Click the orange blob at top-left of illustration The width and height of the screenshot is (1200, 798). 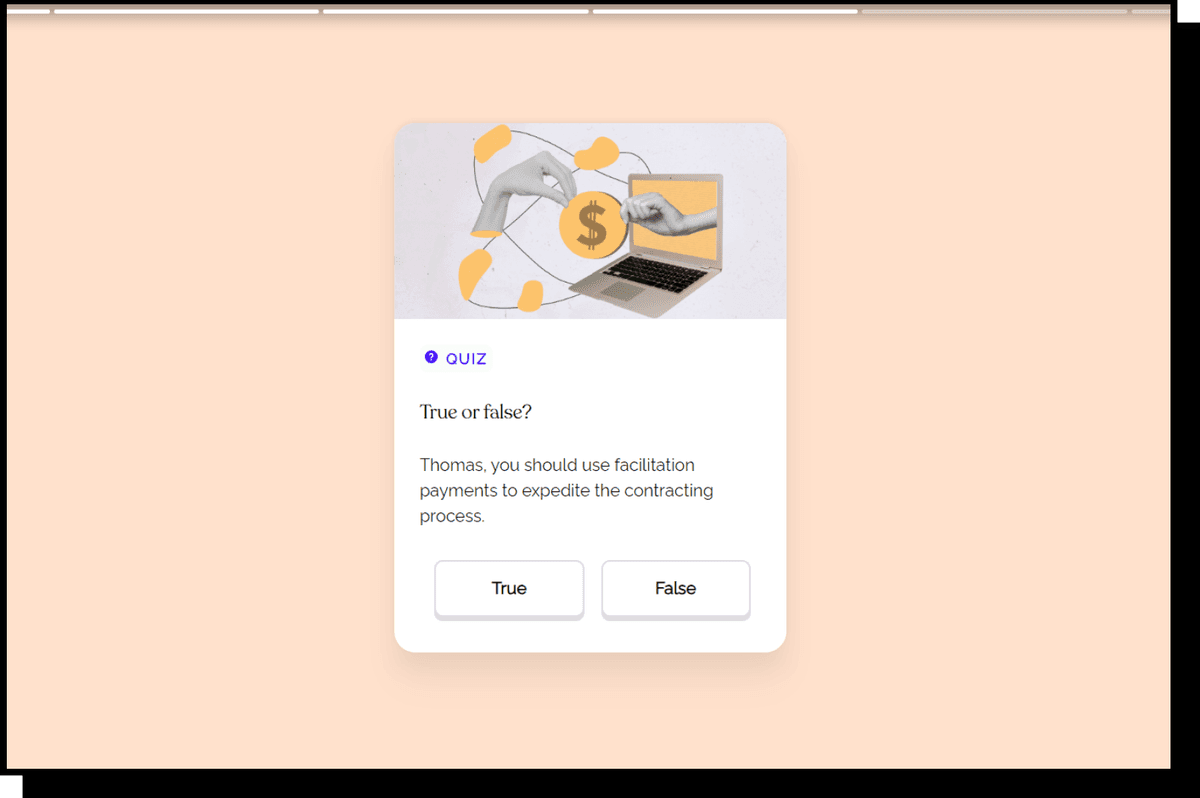(x=492, y=144)
